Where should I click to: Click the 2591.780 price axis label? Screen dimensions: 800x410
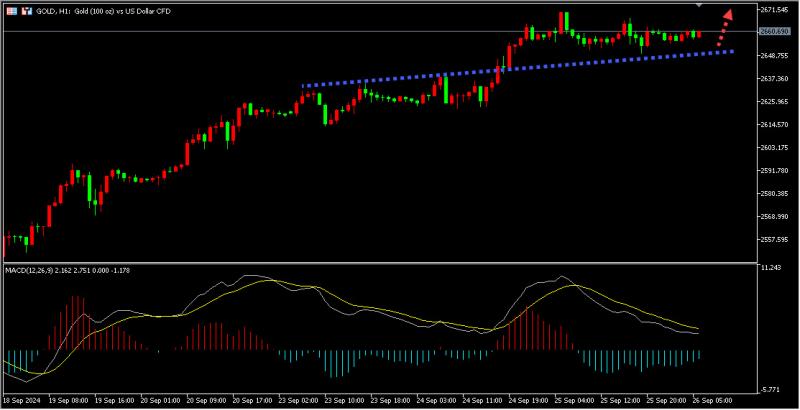click(x=775, y=170)
